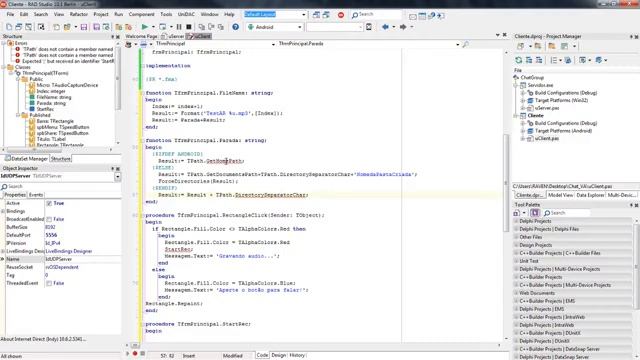Select uServer.pas in Project Manager

[547, 108]
